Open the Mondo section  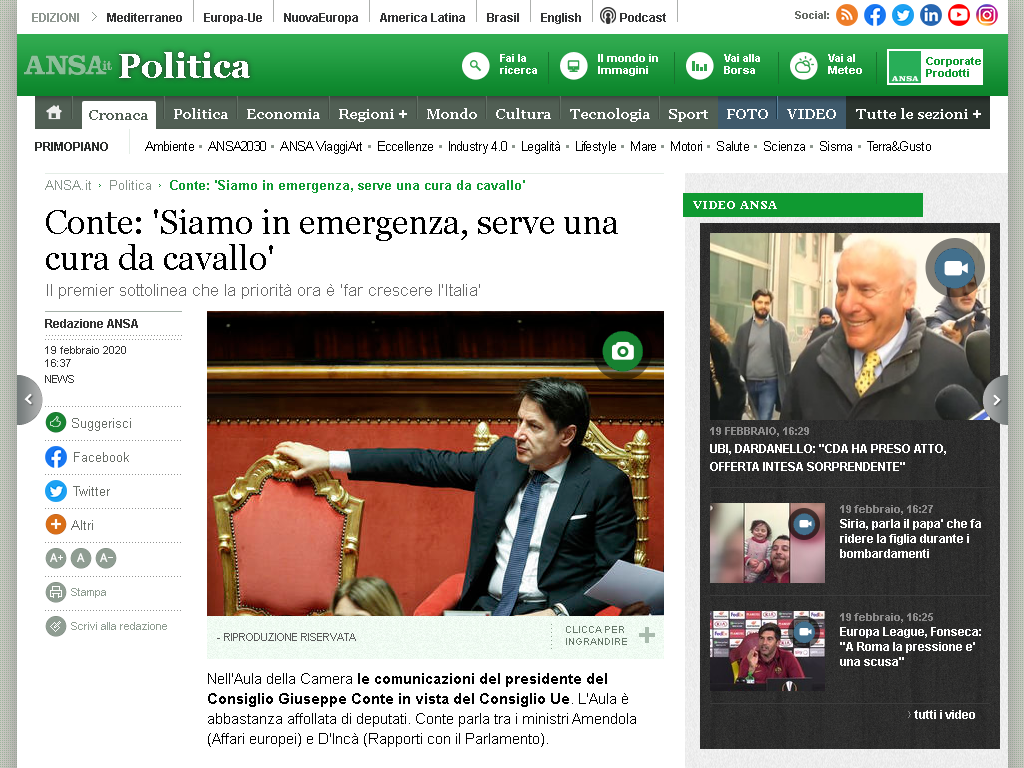click(451, 114)
